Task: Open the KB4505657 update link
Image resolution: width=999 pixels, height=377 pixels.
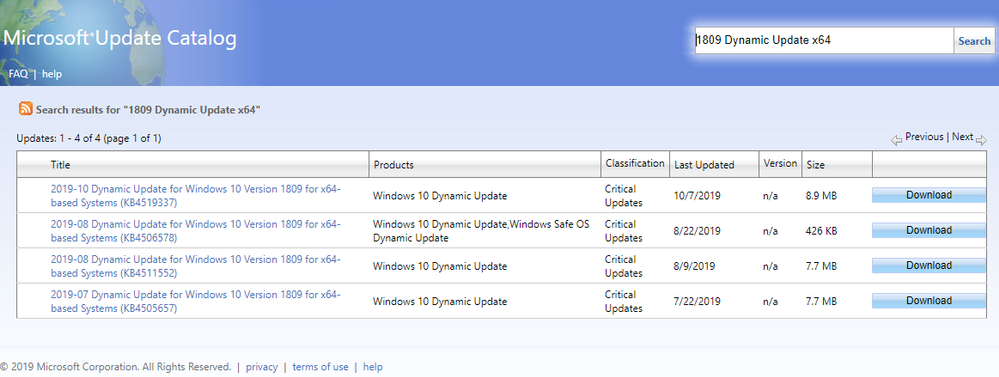Action: click(196, 301)
